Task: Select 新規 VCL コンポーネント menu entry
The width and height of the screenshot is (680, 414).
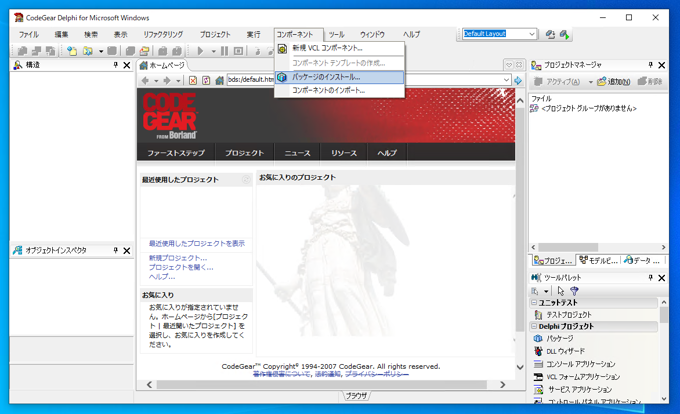Action: 340,48
